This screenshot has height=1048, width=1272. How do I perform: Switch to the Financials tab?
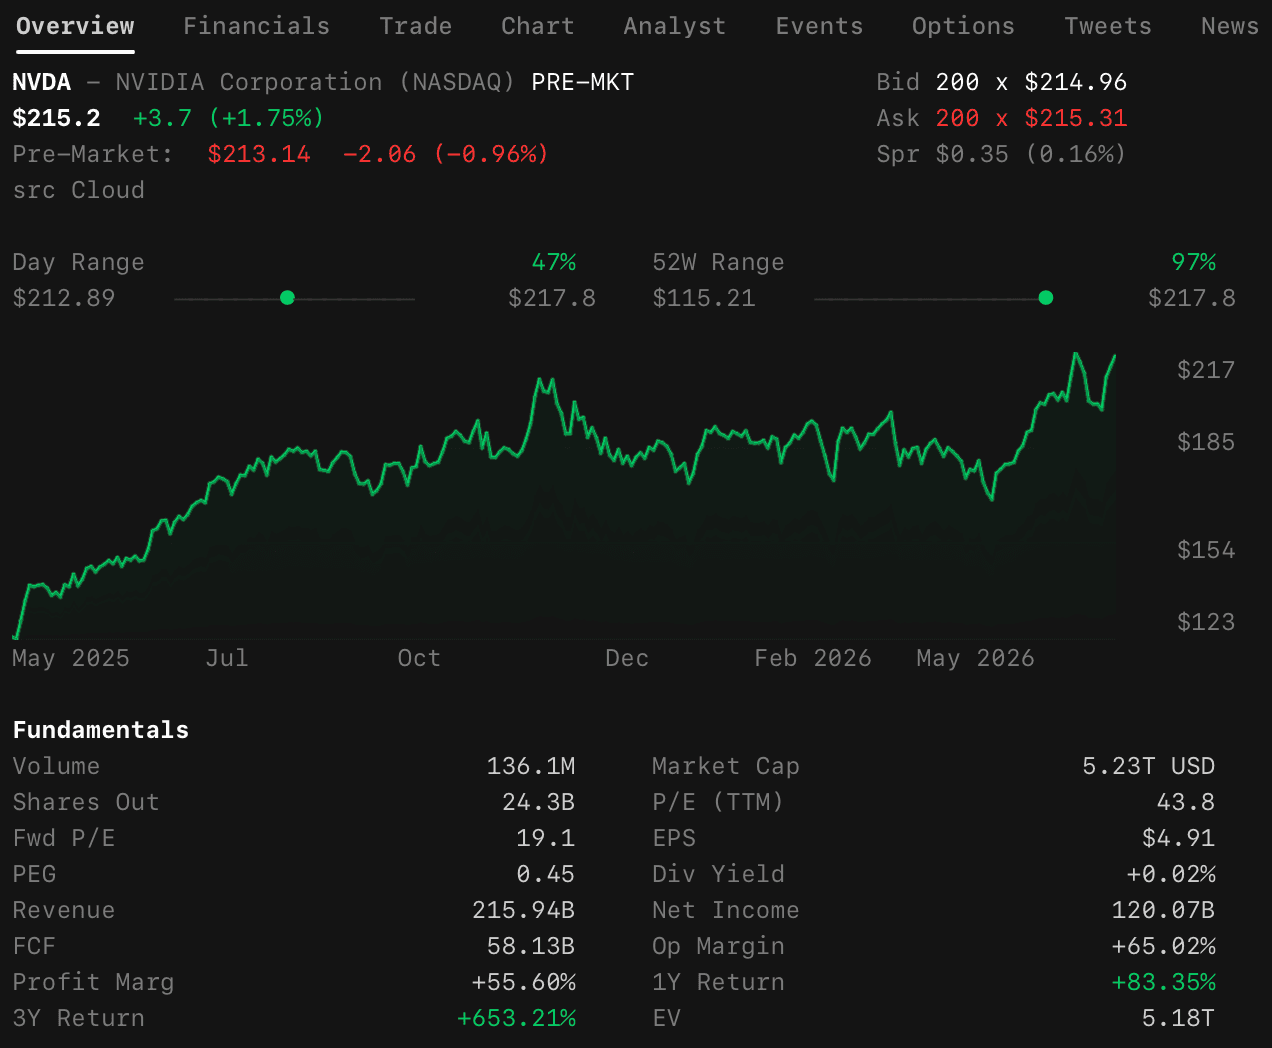[x=256, y=26]
